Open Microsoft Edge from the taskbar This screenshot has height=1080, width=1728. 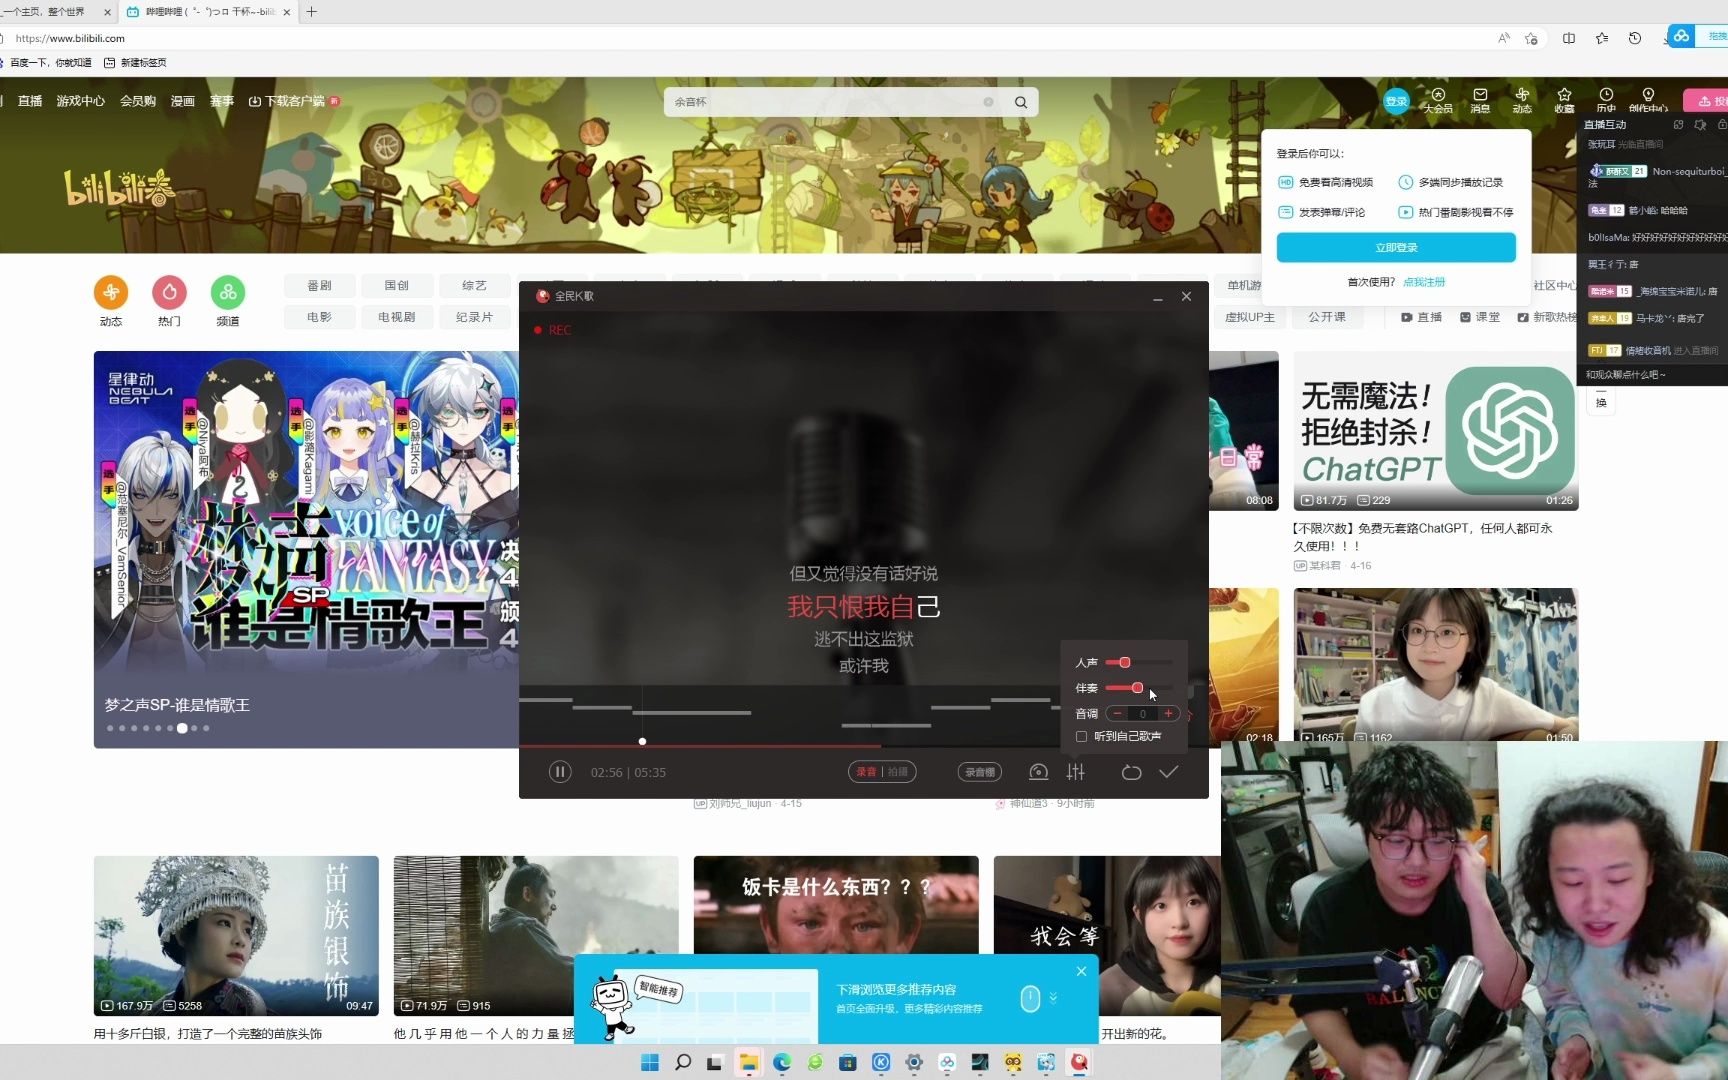(782, 1062)
